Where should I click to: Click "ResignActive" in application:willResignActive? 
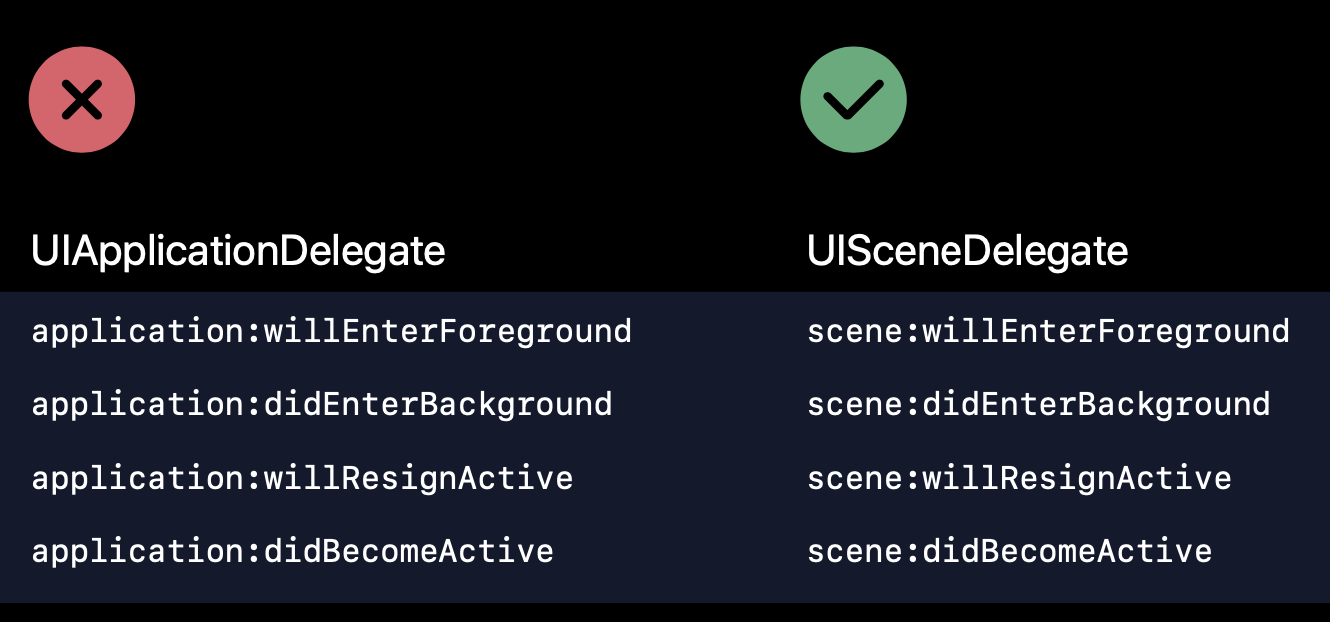[458, 478]
